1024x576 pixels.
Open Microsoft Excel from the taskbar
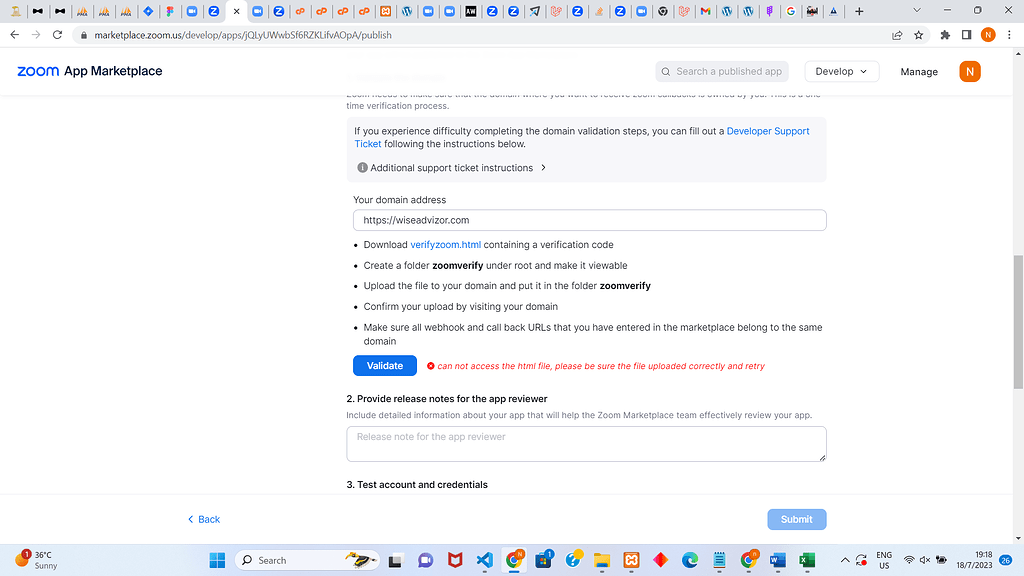click(806, 560)
